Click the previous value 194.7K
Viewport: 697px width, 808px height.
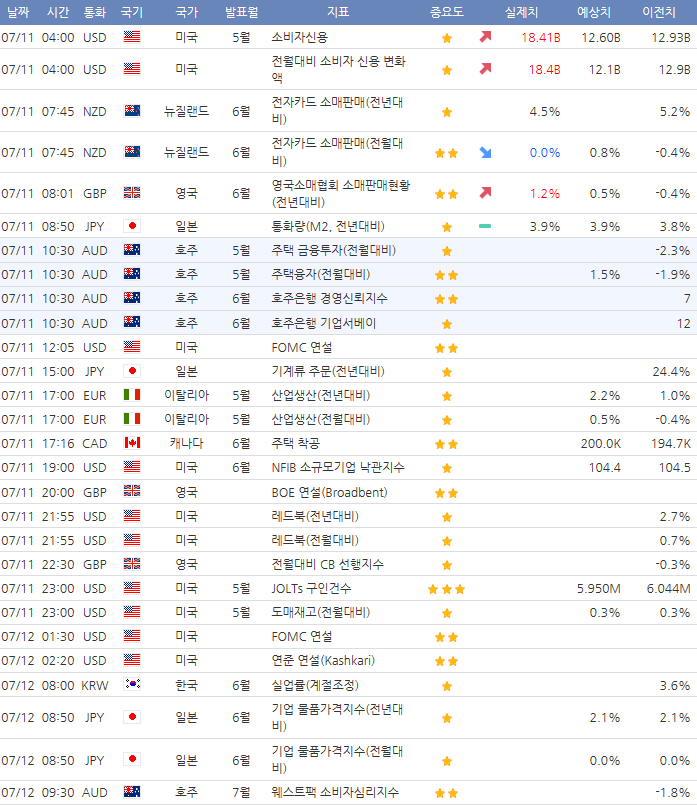coord(671,444)
